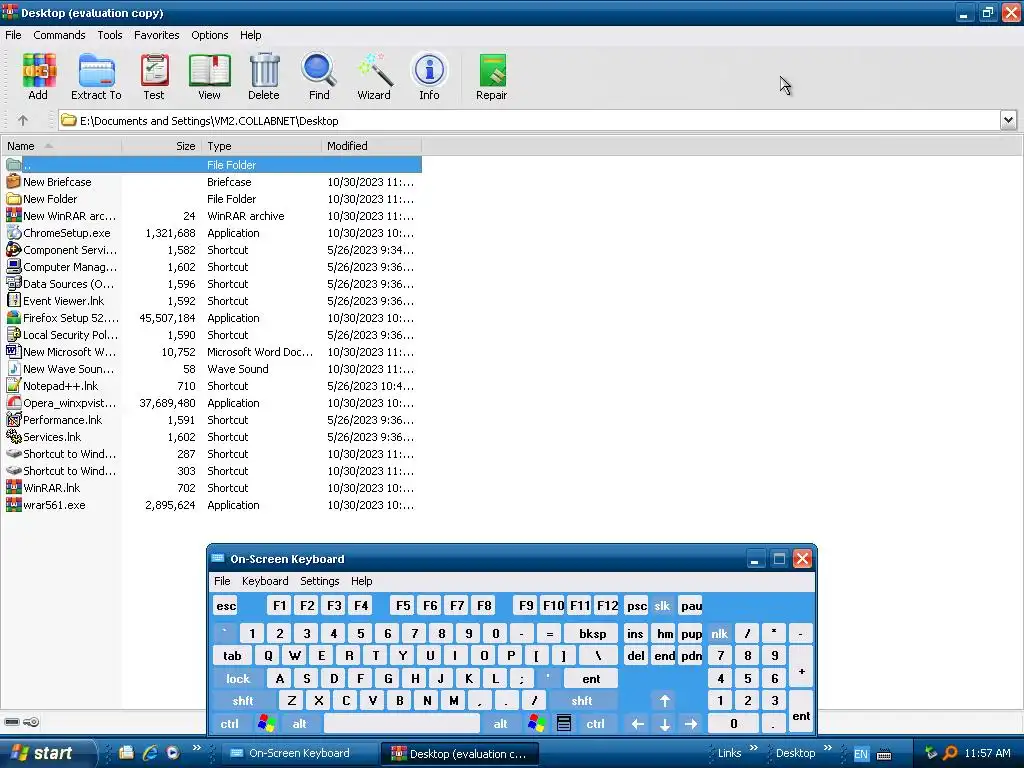The height and width of the screenshot is (768, 1024).
Task: Select the 'New Folder' row
Action: pos(212,199)
